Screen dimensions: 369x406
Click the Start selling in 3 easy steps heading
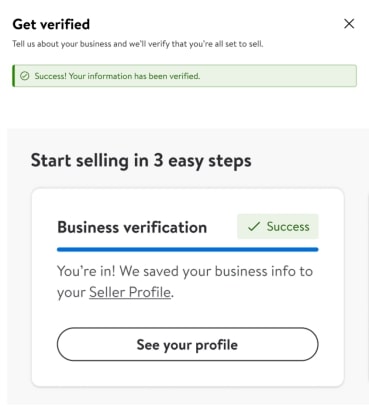pos(141,161)
